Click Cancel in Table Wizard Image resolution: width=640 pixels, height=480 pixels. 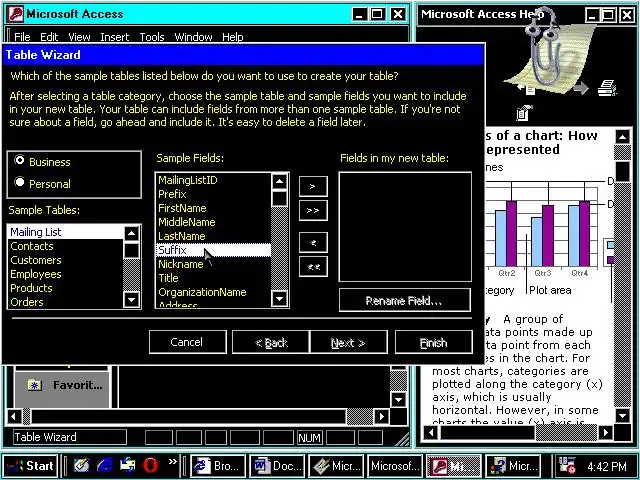point(188,342)
